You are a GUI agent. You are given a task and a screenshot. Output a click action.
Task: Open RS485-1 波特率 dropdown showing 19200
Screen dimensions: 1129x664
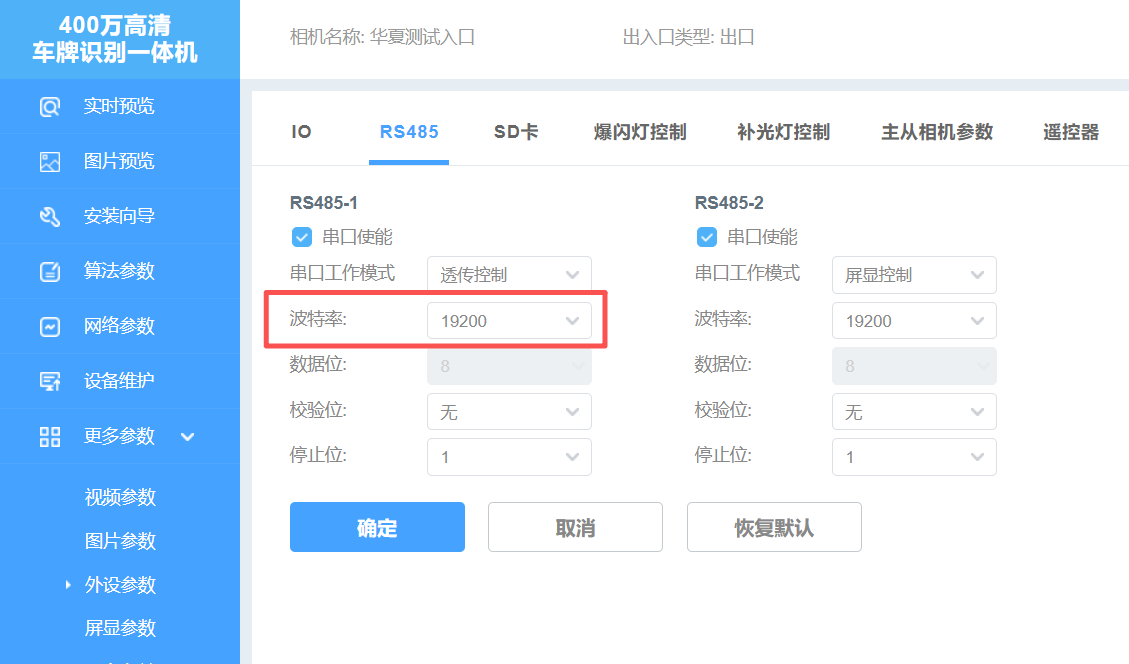click(x=509, y=321)
